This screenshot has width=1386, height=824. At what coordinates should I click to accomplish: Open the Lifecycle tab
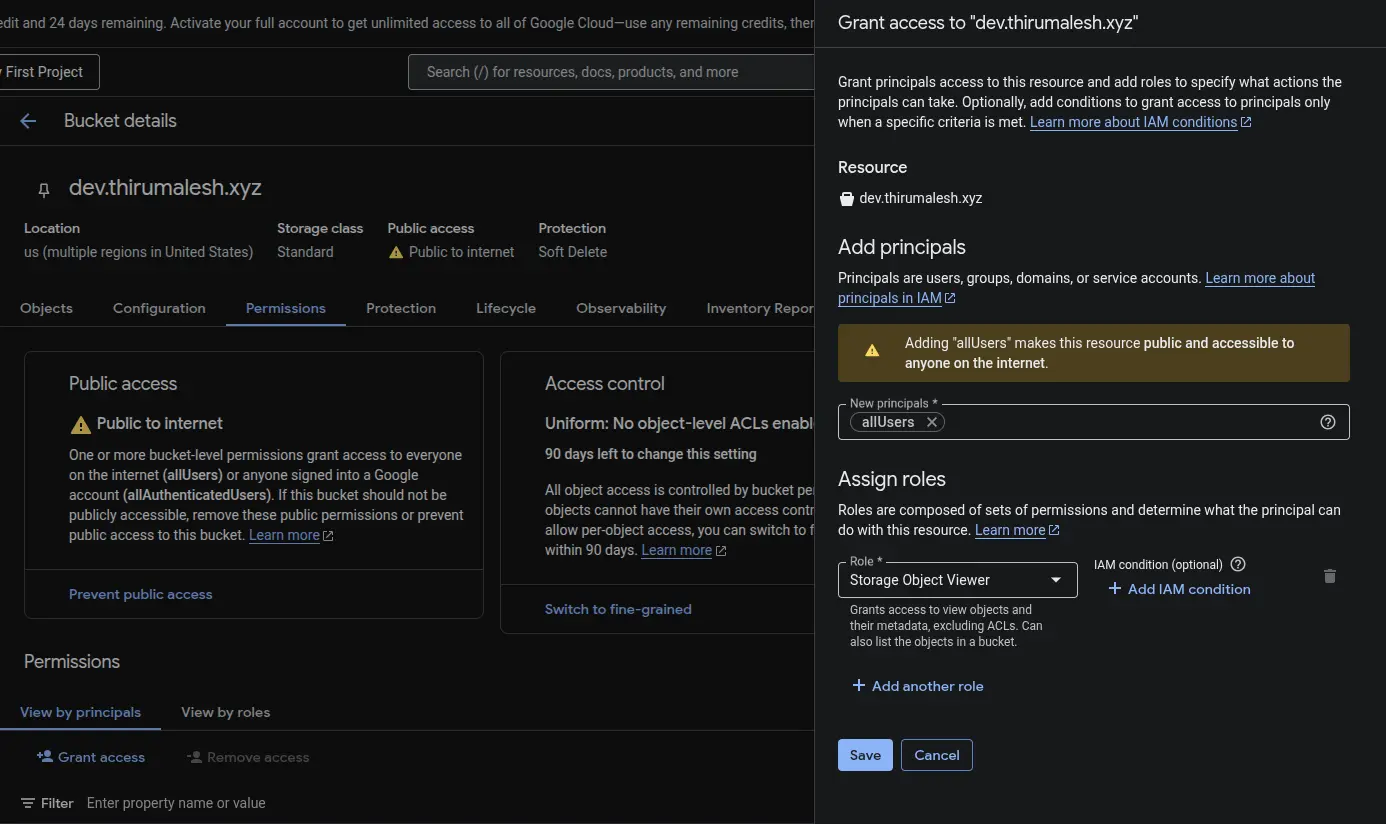click(505, 308)
